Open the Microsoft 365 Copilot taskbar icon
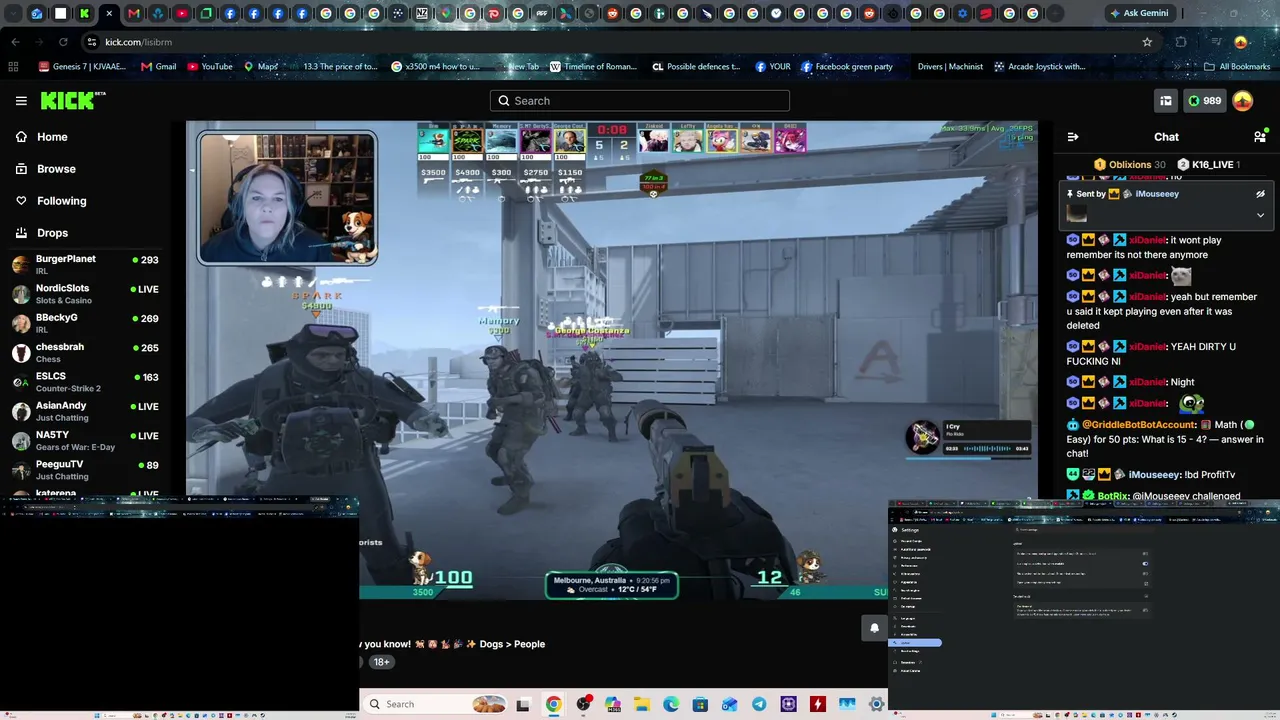Viewport: 1280px width, 720px height. [x=612, y=704]
